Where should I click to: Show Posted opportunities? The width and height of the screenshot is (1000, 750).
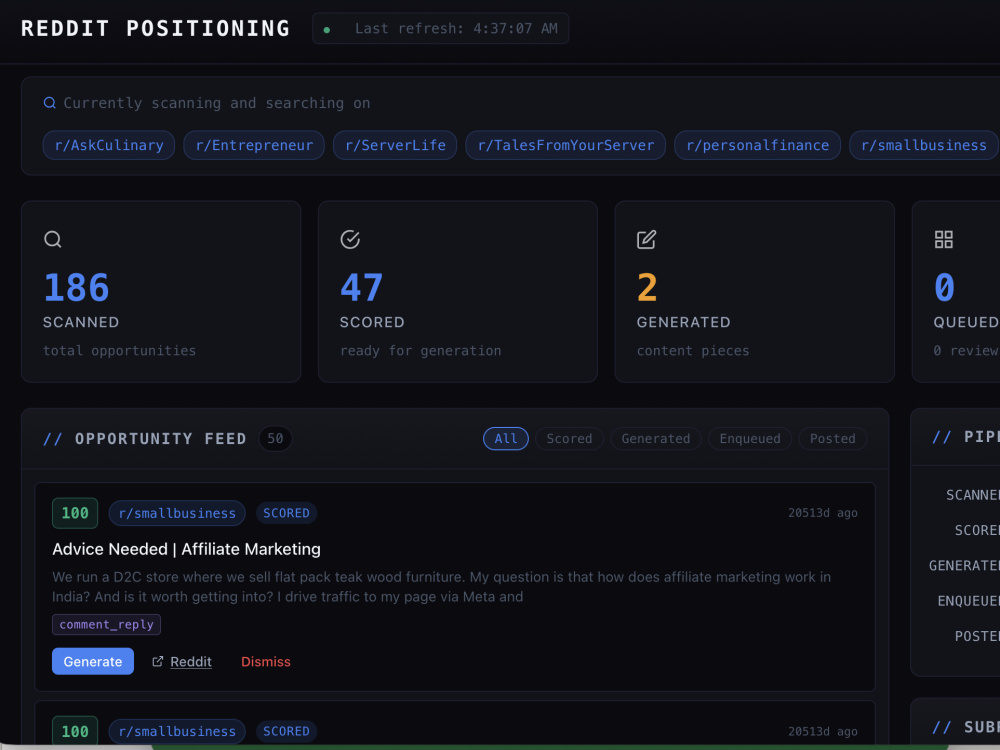[832, 439]
